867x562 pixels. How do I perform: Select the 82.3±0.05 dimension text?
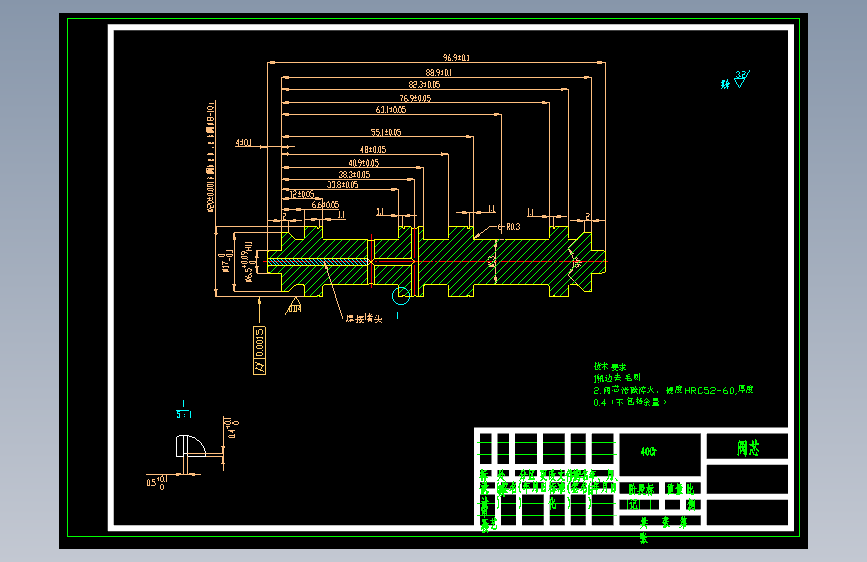424,85
